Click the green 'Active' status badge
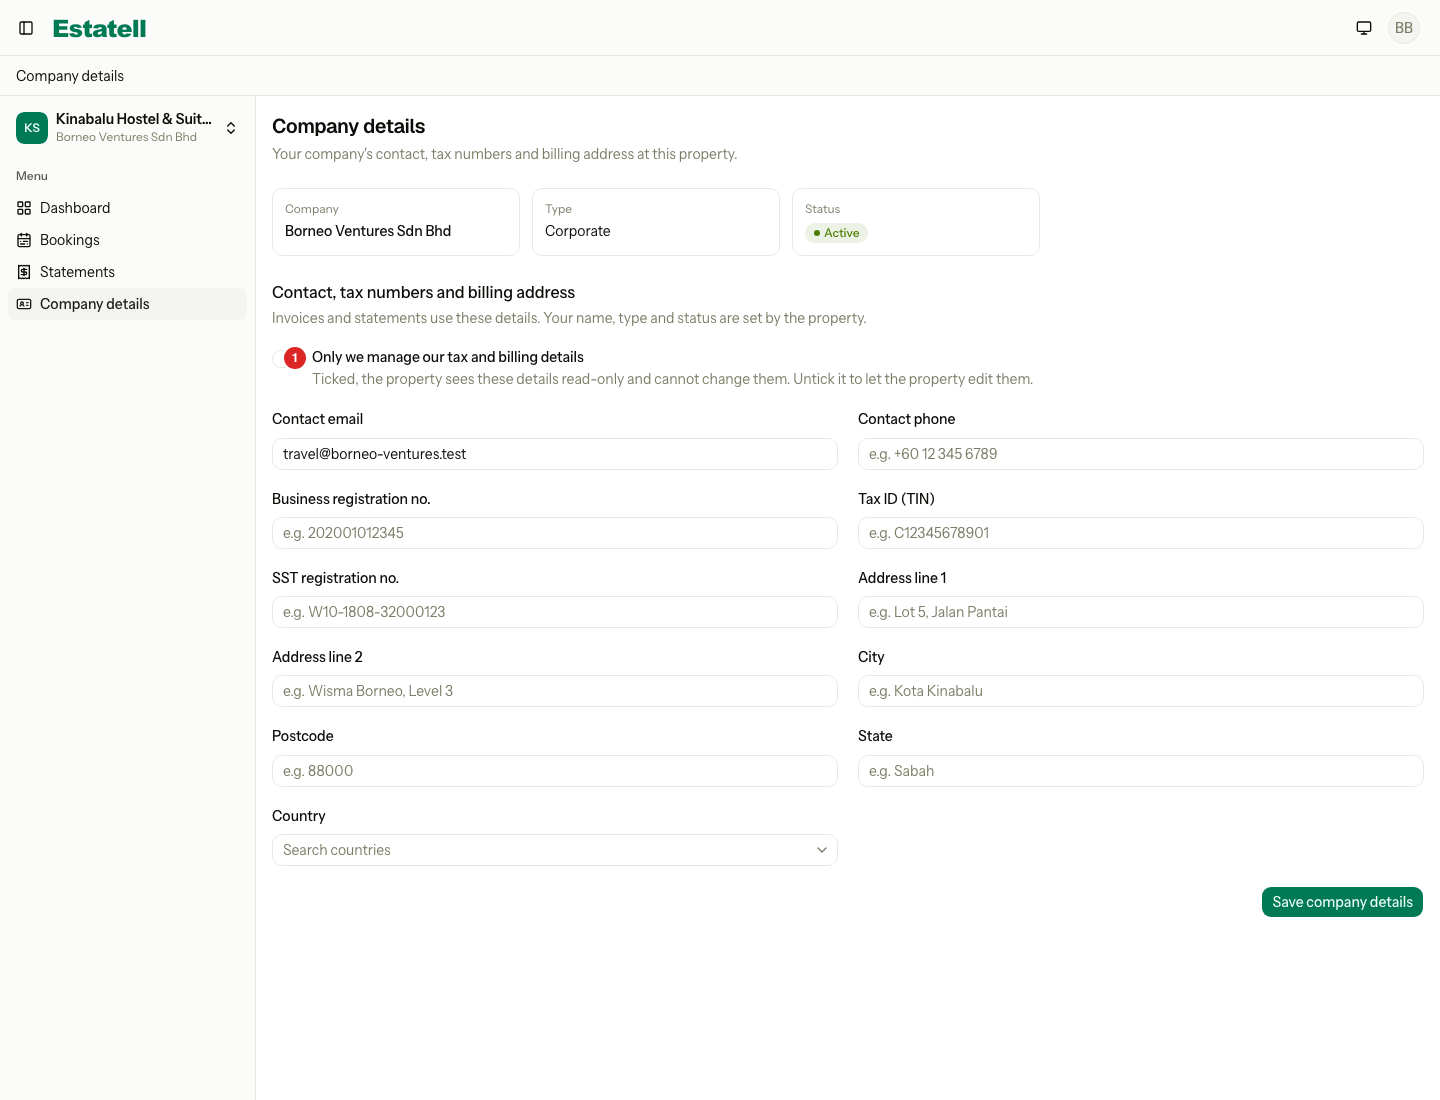This screenshot has width=1440, height=1100. (x=836, y=233)
